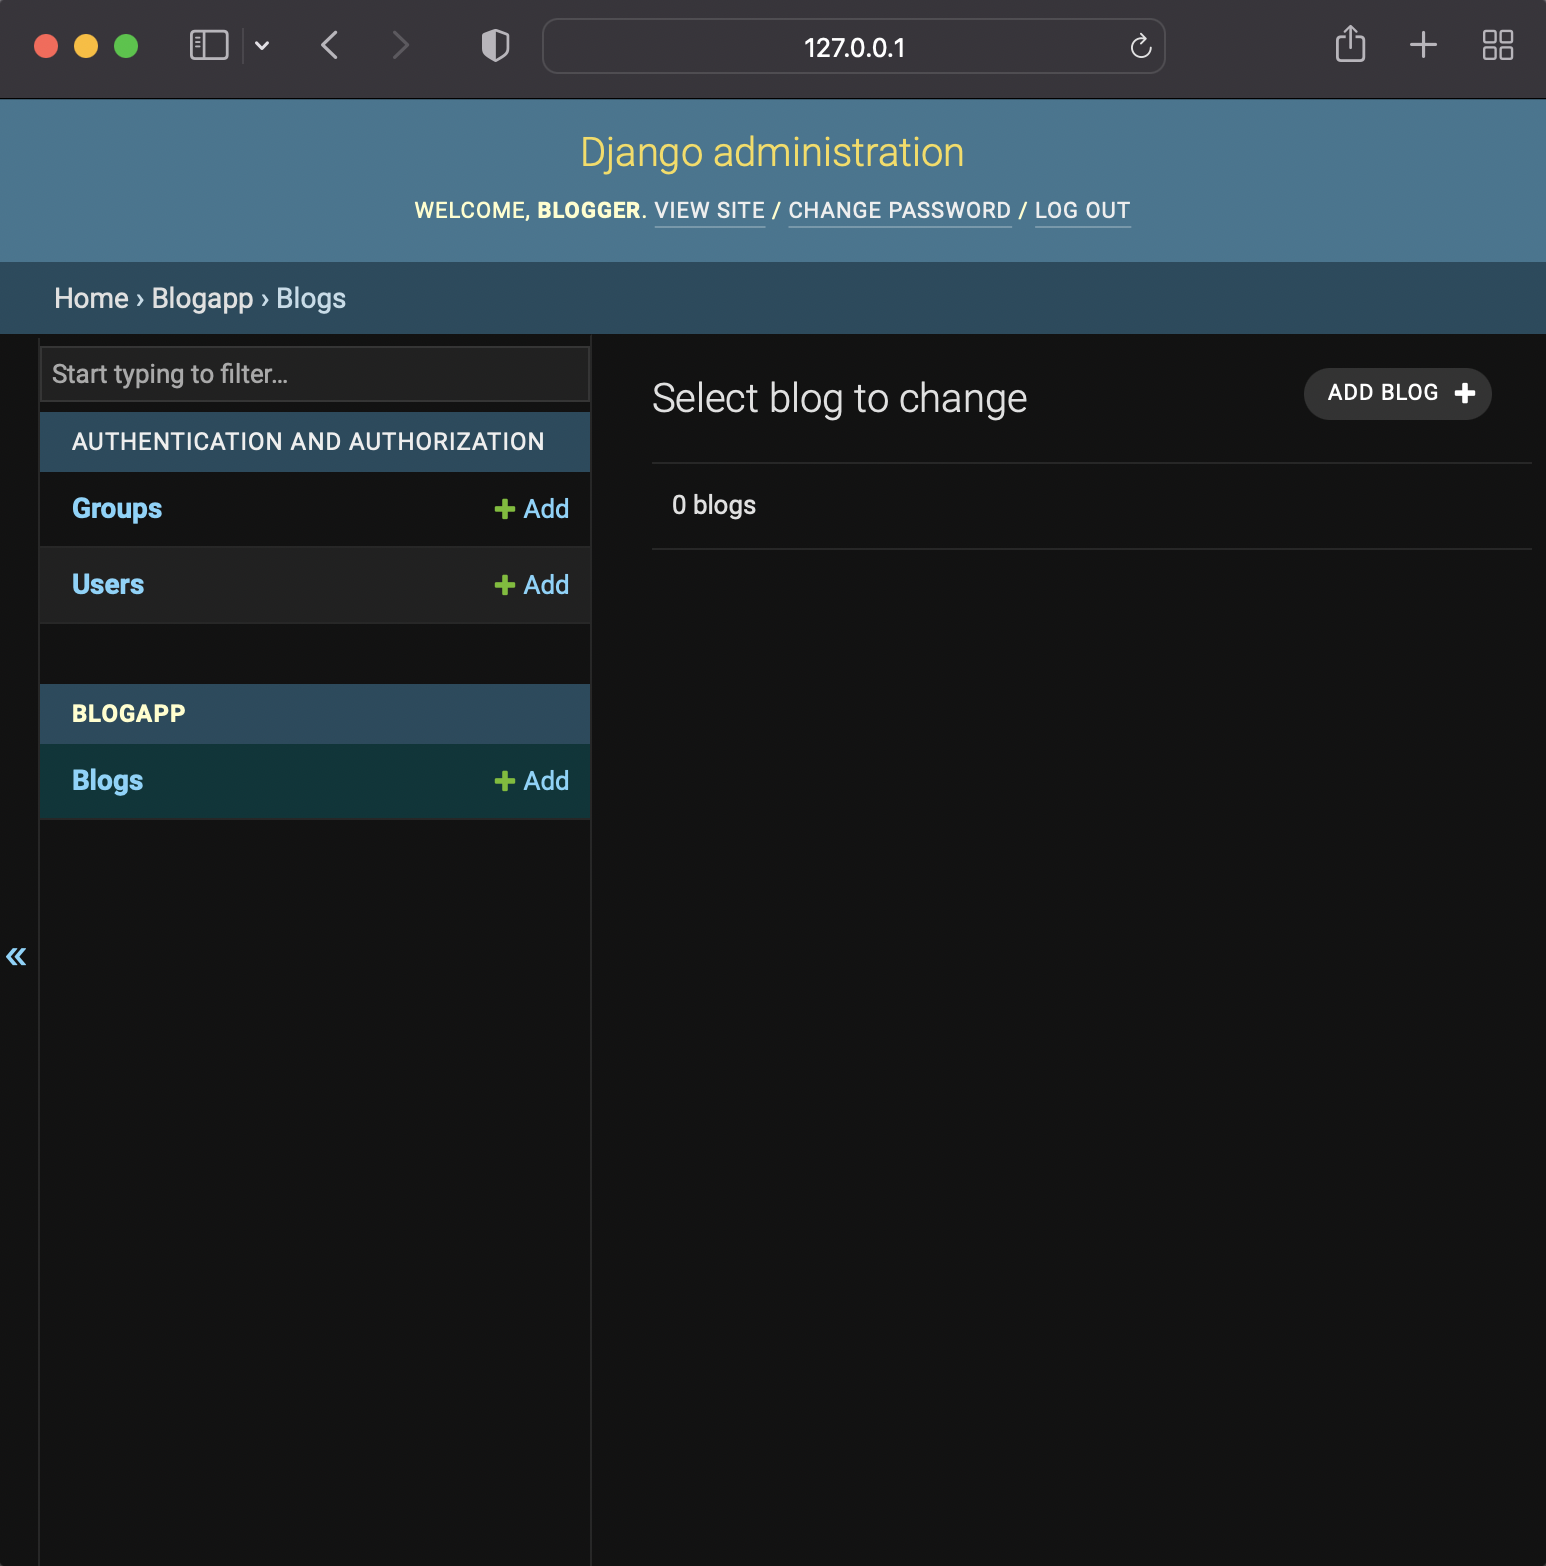Open Blogapp section header link
Viewport: 1546px width, 1566px height.
pos(129,713)
